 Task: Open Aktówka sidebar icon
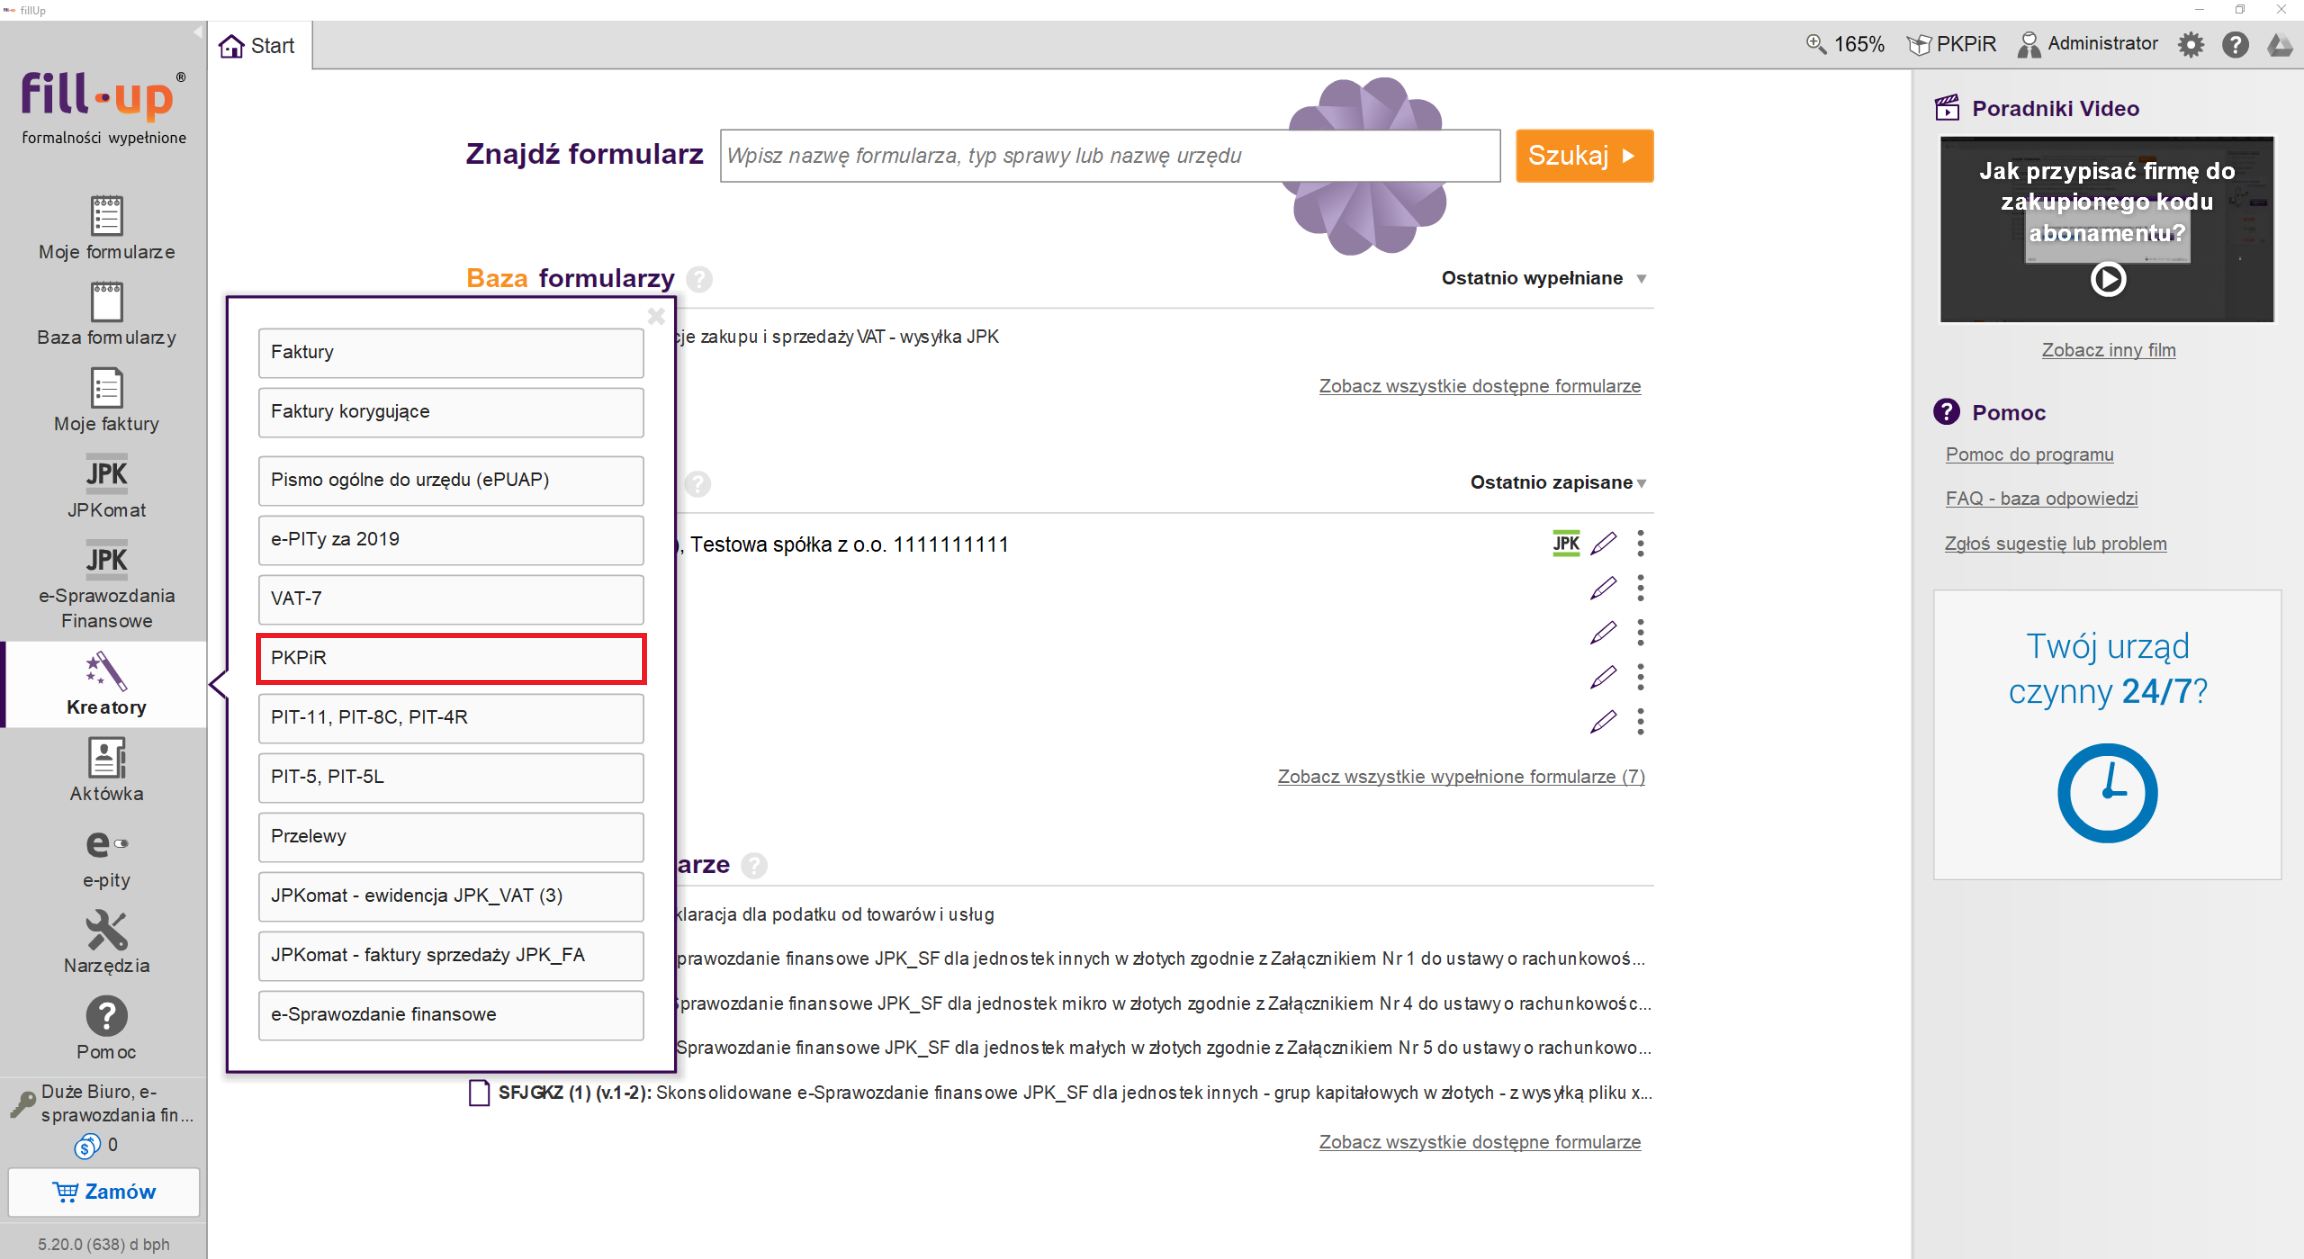point(106,770)
